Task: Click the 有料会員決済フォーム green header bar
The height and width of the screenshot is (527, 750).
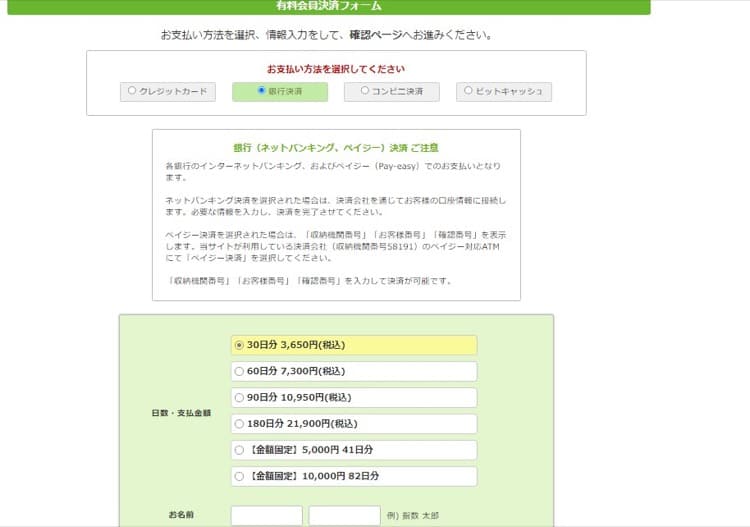Action: 329,6
